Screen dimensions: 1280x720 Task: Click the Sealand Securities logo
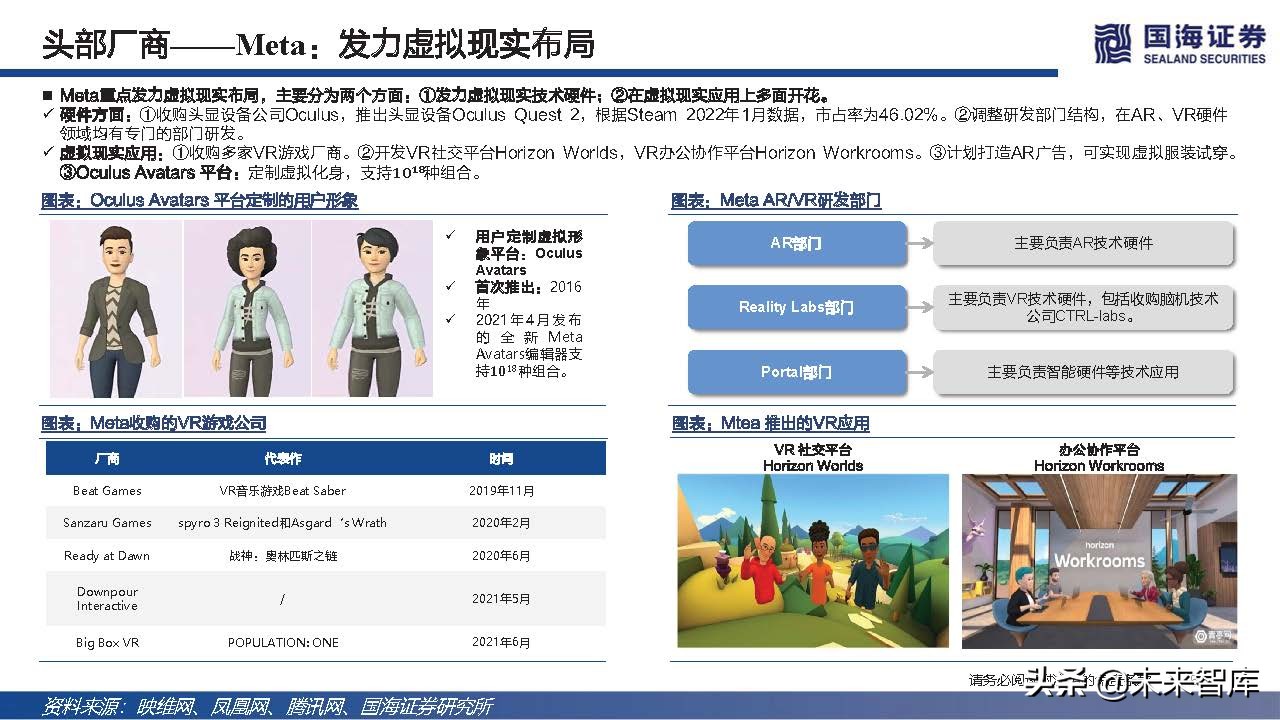coord(1179,45)
